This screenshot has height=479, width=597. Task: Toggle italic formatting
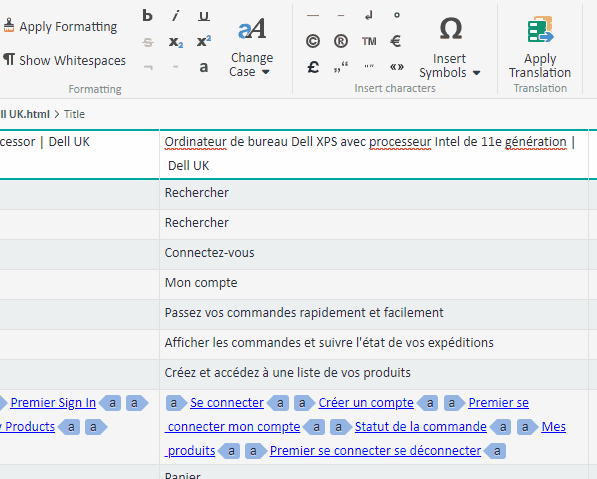tap(176, 16)
